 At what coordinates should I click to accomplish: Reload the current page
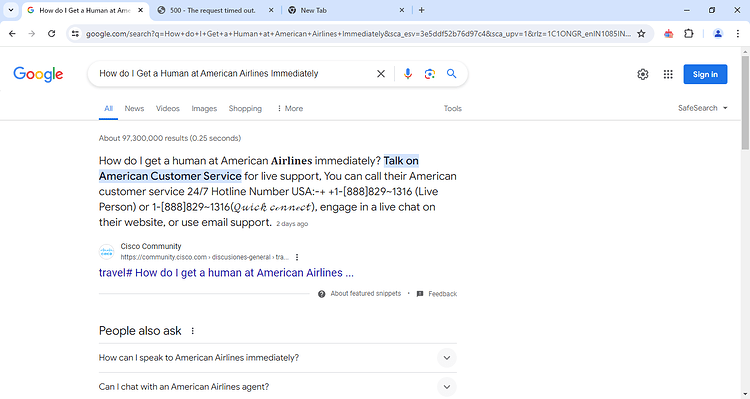pos(52,33)
